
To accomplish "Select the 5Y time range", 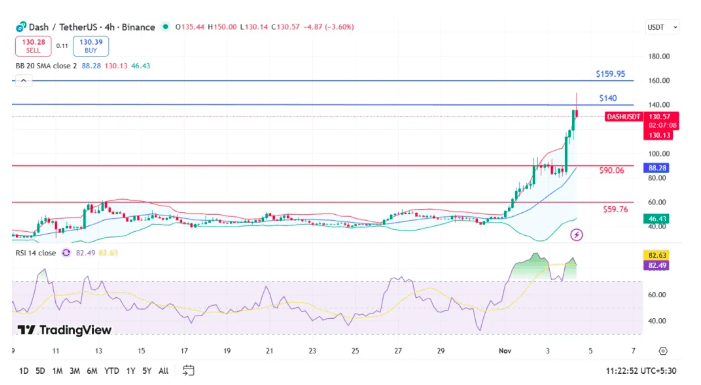I will point(147,371).
